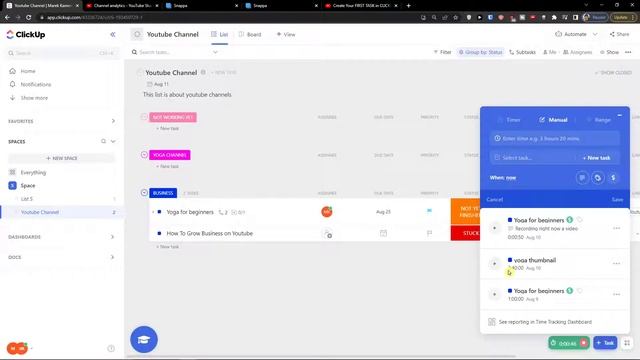Click subtasks icon on Yoga for beginners row
The height and width of the screenshot is (360, 640).
223,212
